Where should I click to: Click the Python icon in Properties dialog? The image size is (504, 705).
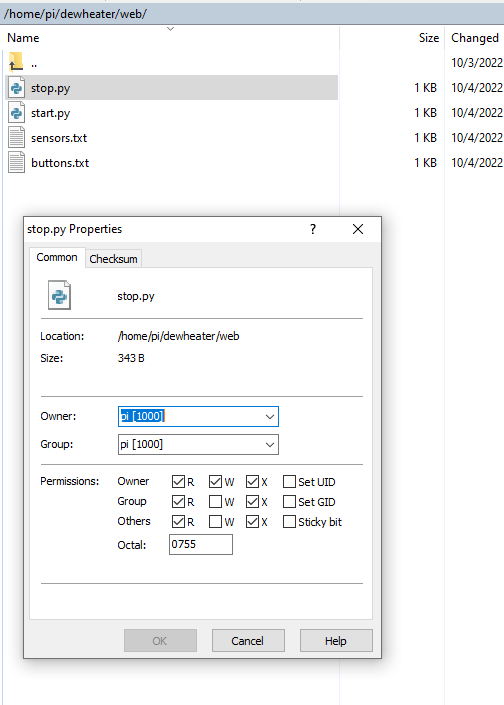[59, 295]
